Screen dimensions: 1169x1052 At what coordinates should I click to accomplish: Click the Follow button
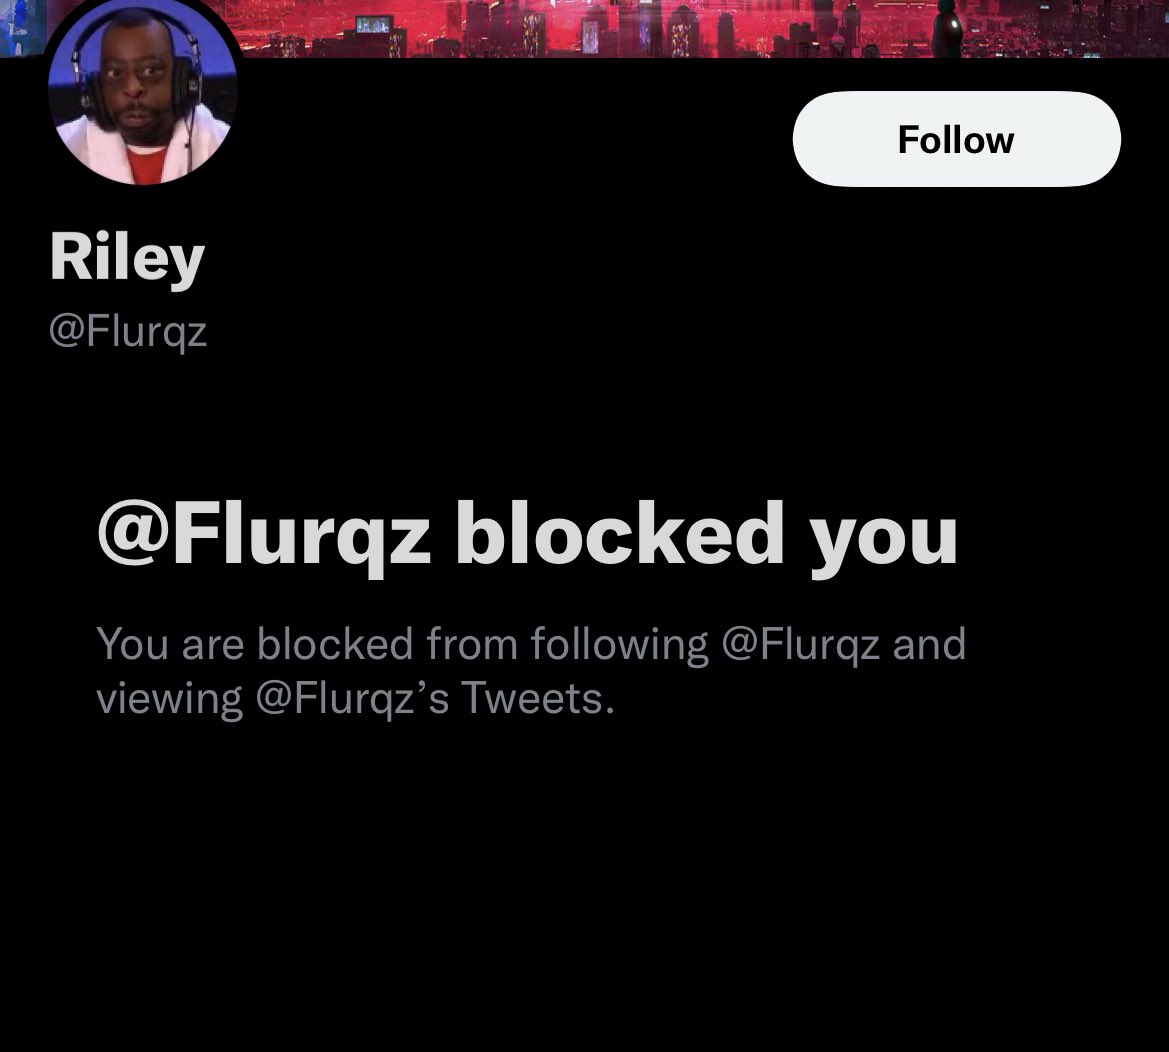coord(957,139)
